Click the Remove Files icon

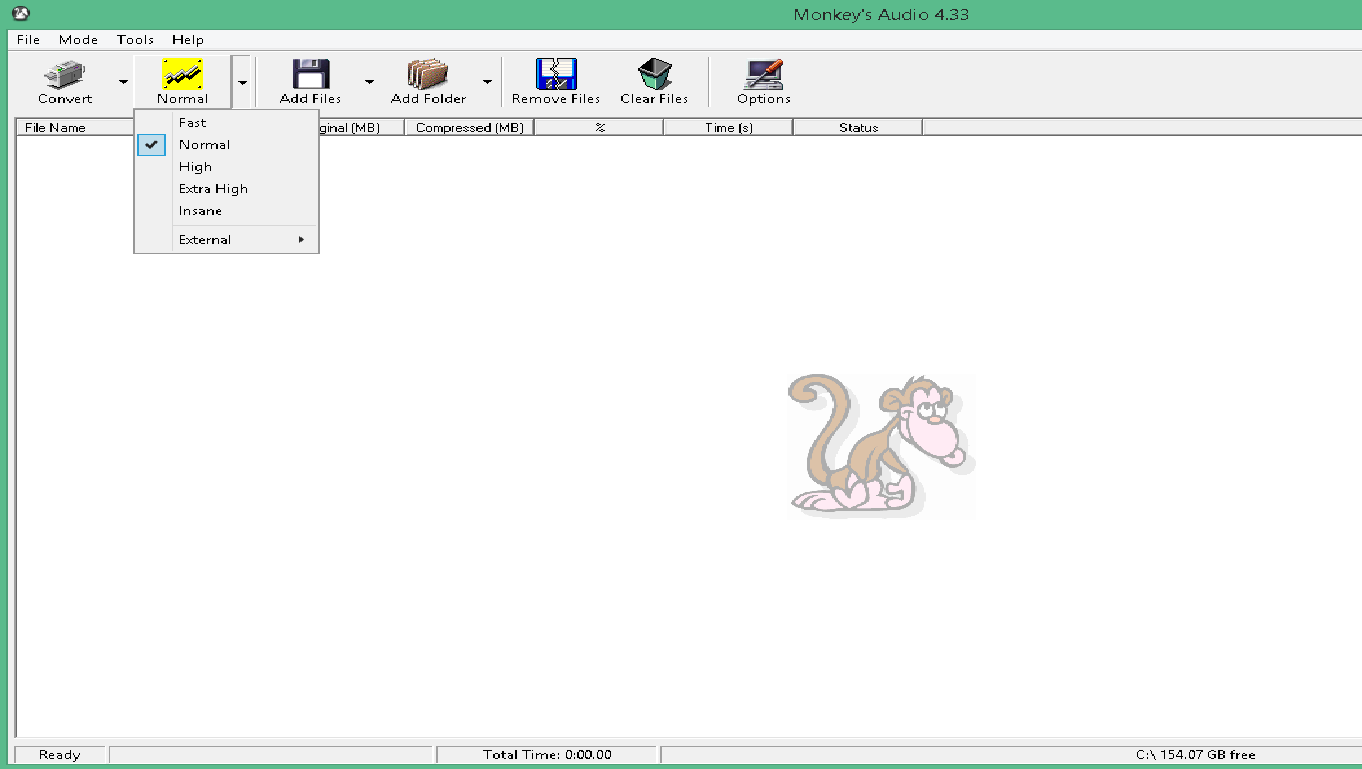[x=556, y=74]
